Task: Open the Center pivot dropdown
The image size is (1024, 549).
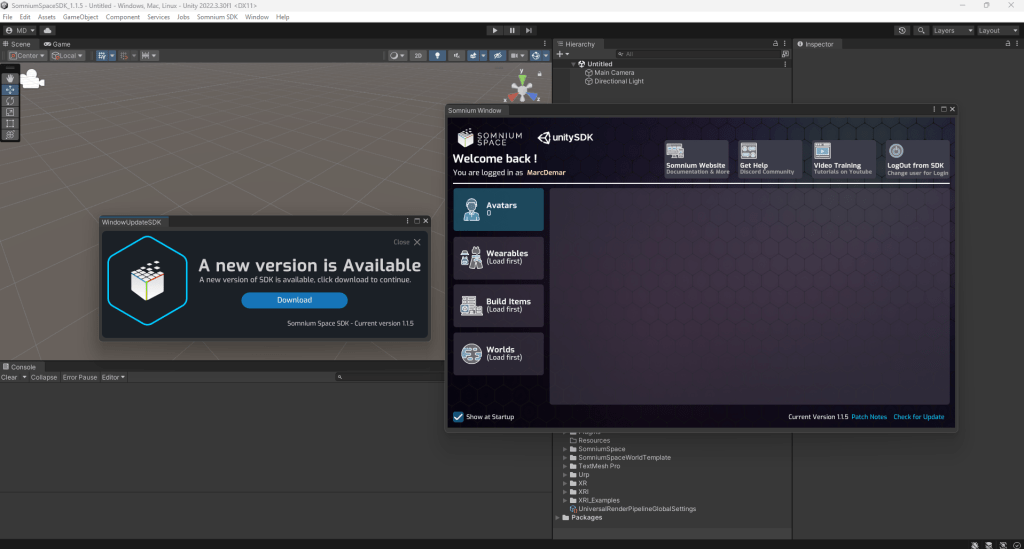Action: pos(26,56)
